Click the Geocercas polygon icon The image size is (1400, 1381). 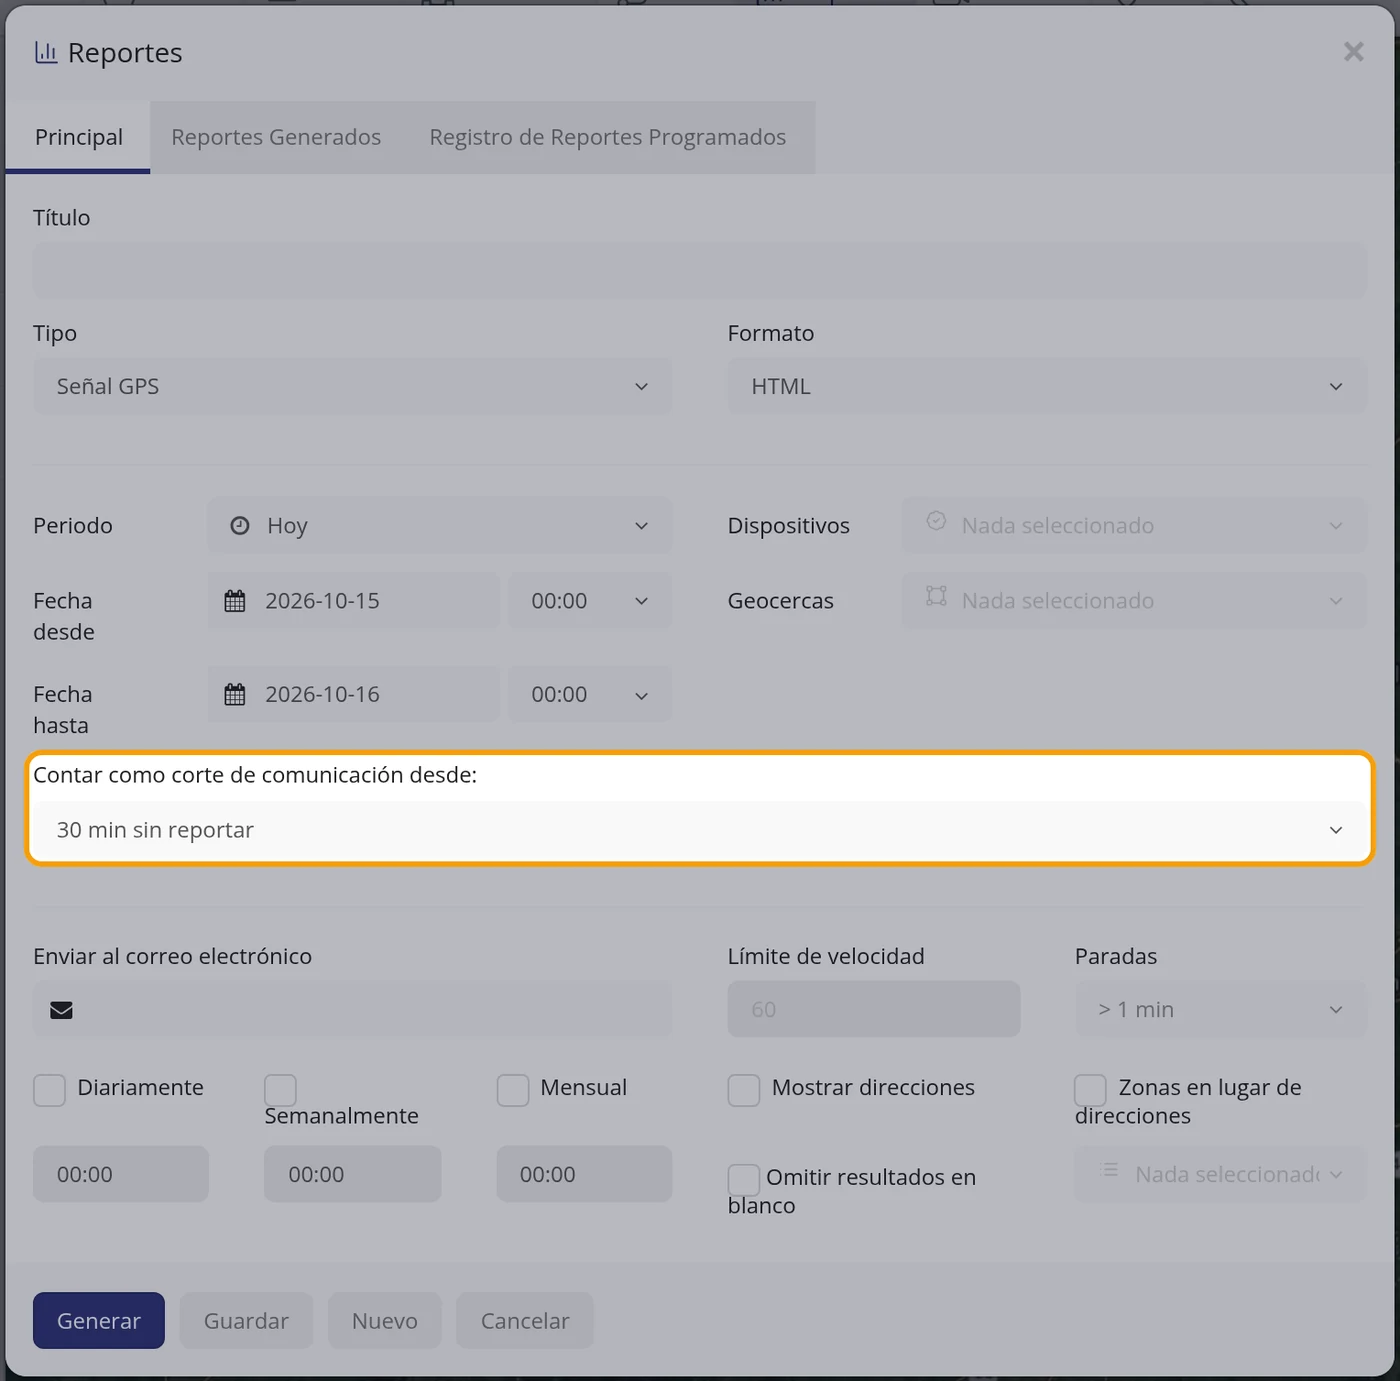pos(936,596)
